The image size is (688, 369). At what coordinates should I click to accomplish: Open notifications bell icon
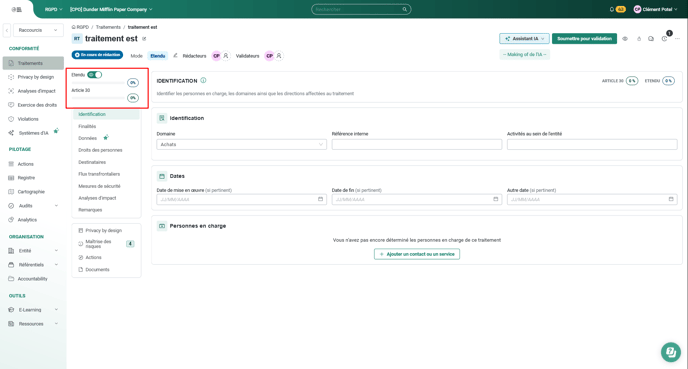click(x=612, y=9)
